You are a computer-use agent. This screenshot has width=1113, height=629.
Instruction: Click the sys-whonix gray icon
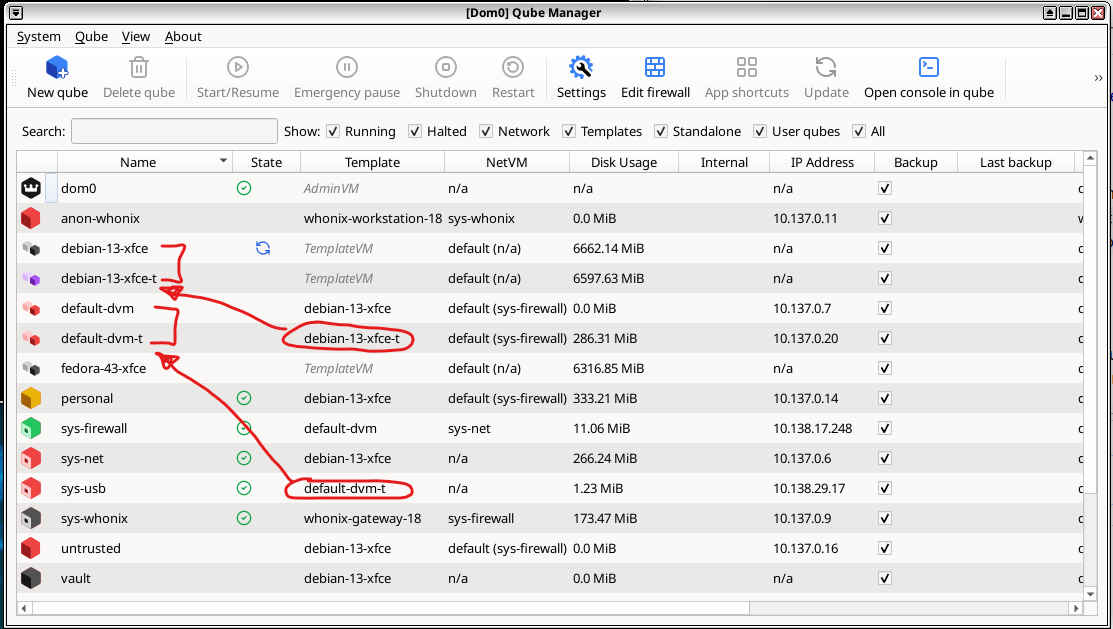coord(31,518)
